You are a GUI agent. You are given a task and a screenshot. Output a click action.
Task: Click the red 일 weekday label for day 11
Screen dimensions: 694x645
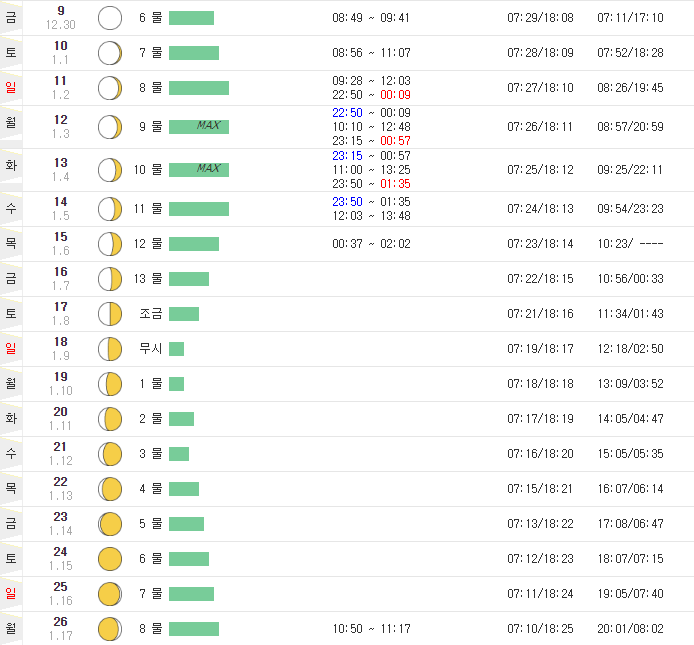(x=11, y=87)
